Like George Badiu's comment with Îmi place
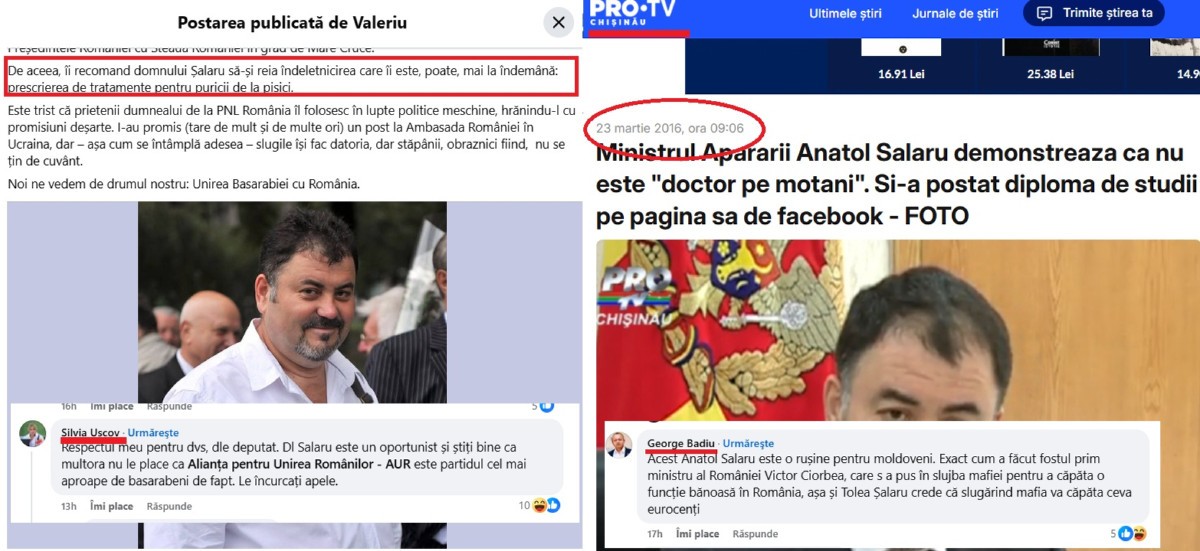The image size is (1200, 551). [x=698, y=534]
